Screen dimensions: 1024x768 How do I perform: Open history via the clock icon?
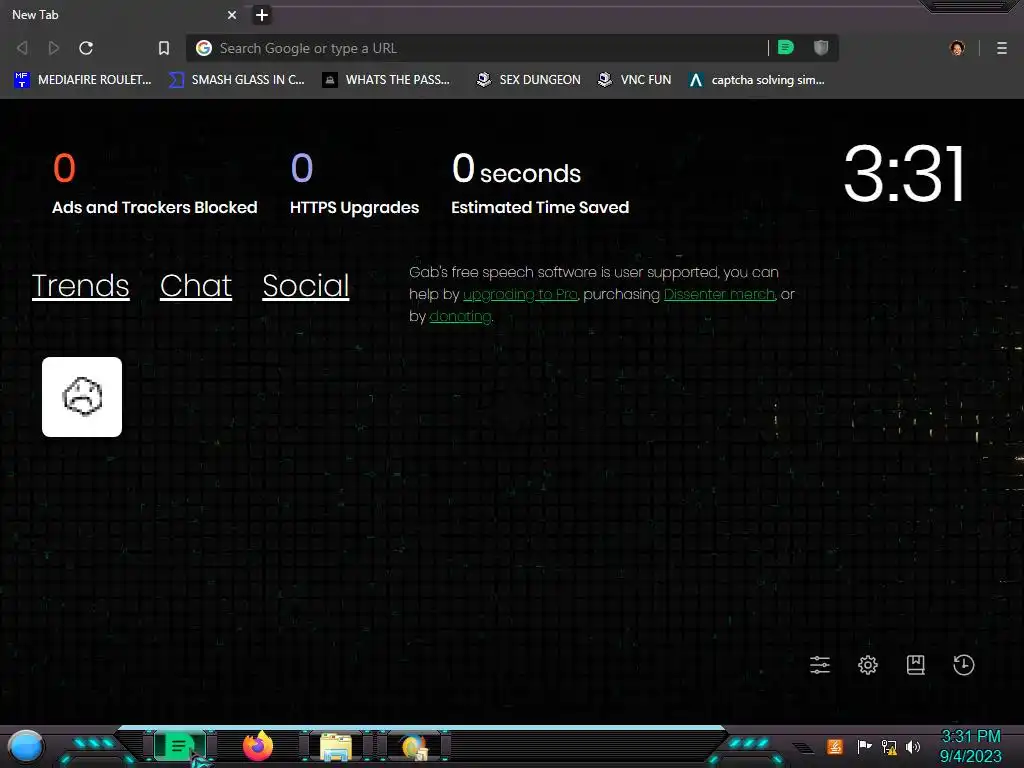(x=963, y=665)
